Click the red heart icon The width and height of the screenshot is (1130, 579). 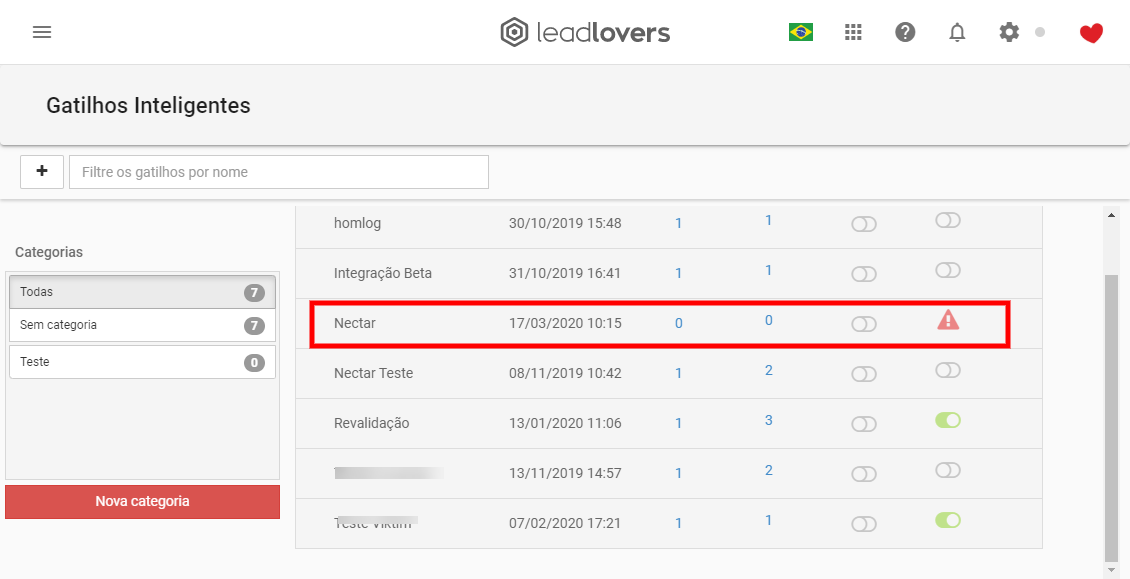click(1091, 33)
